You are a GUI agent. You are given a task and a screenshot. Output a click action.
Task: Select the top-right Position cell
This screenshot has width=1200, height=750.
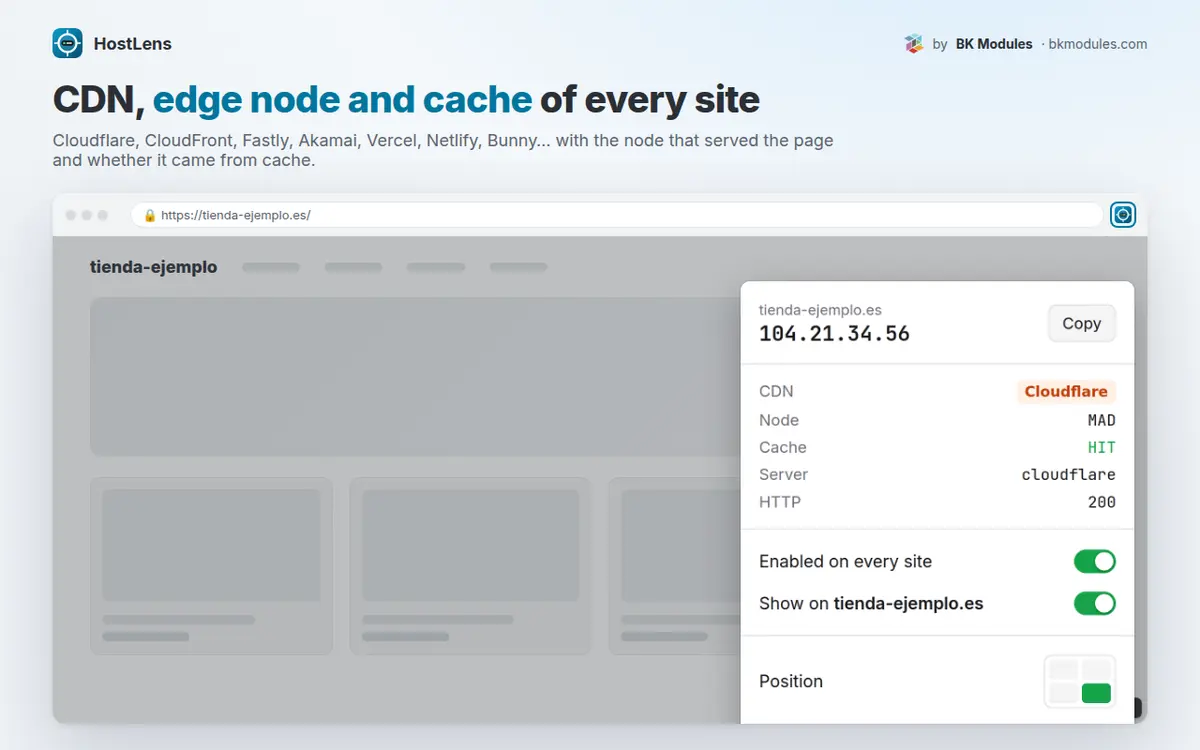click(x=1096, y=669)
